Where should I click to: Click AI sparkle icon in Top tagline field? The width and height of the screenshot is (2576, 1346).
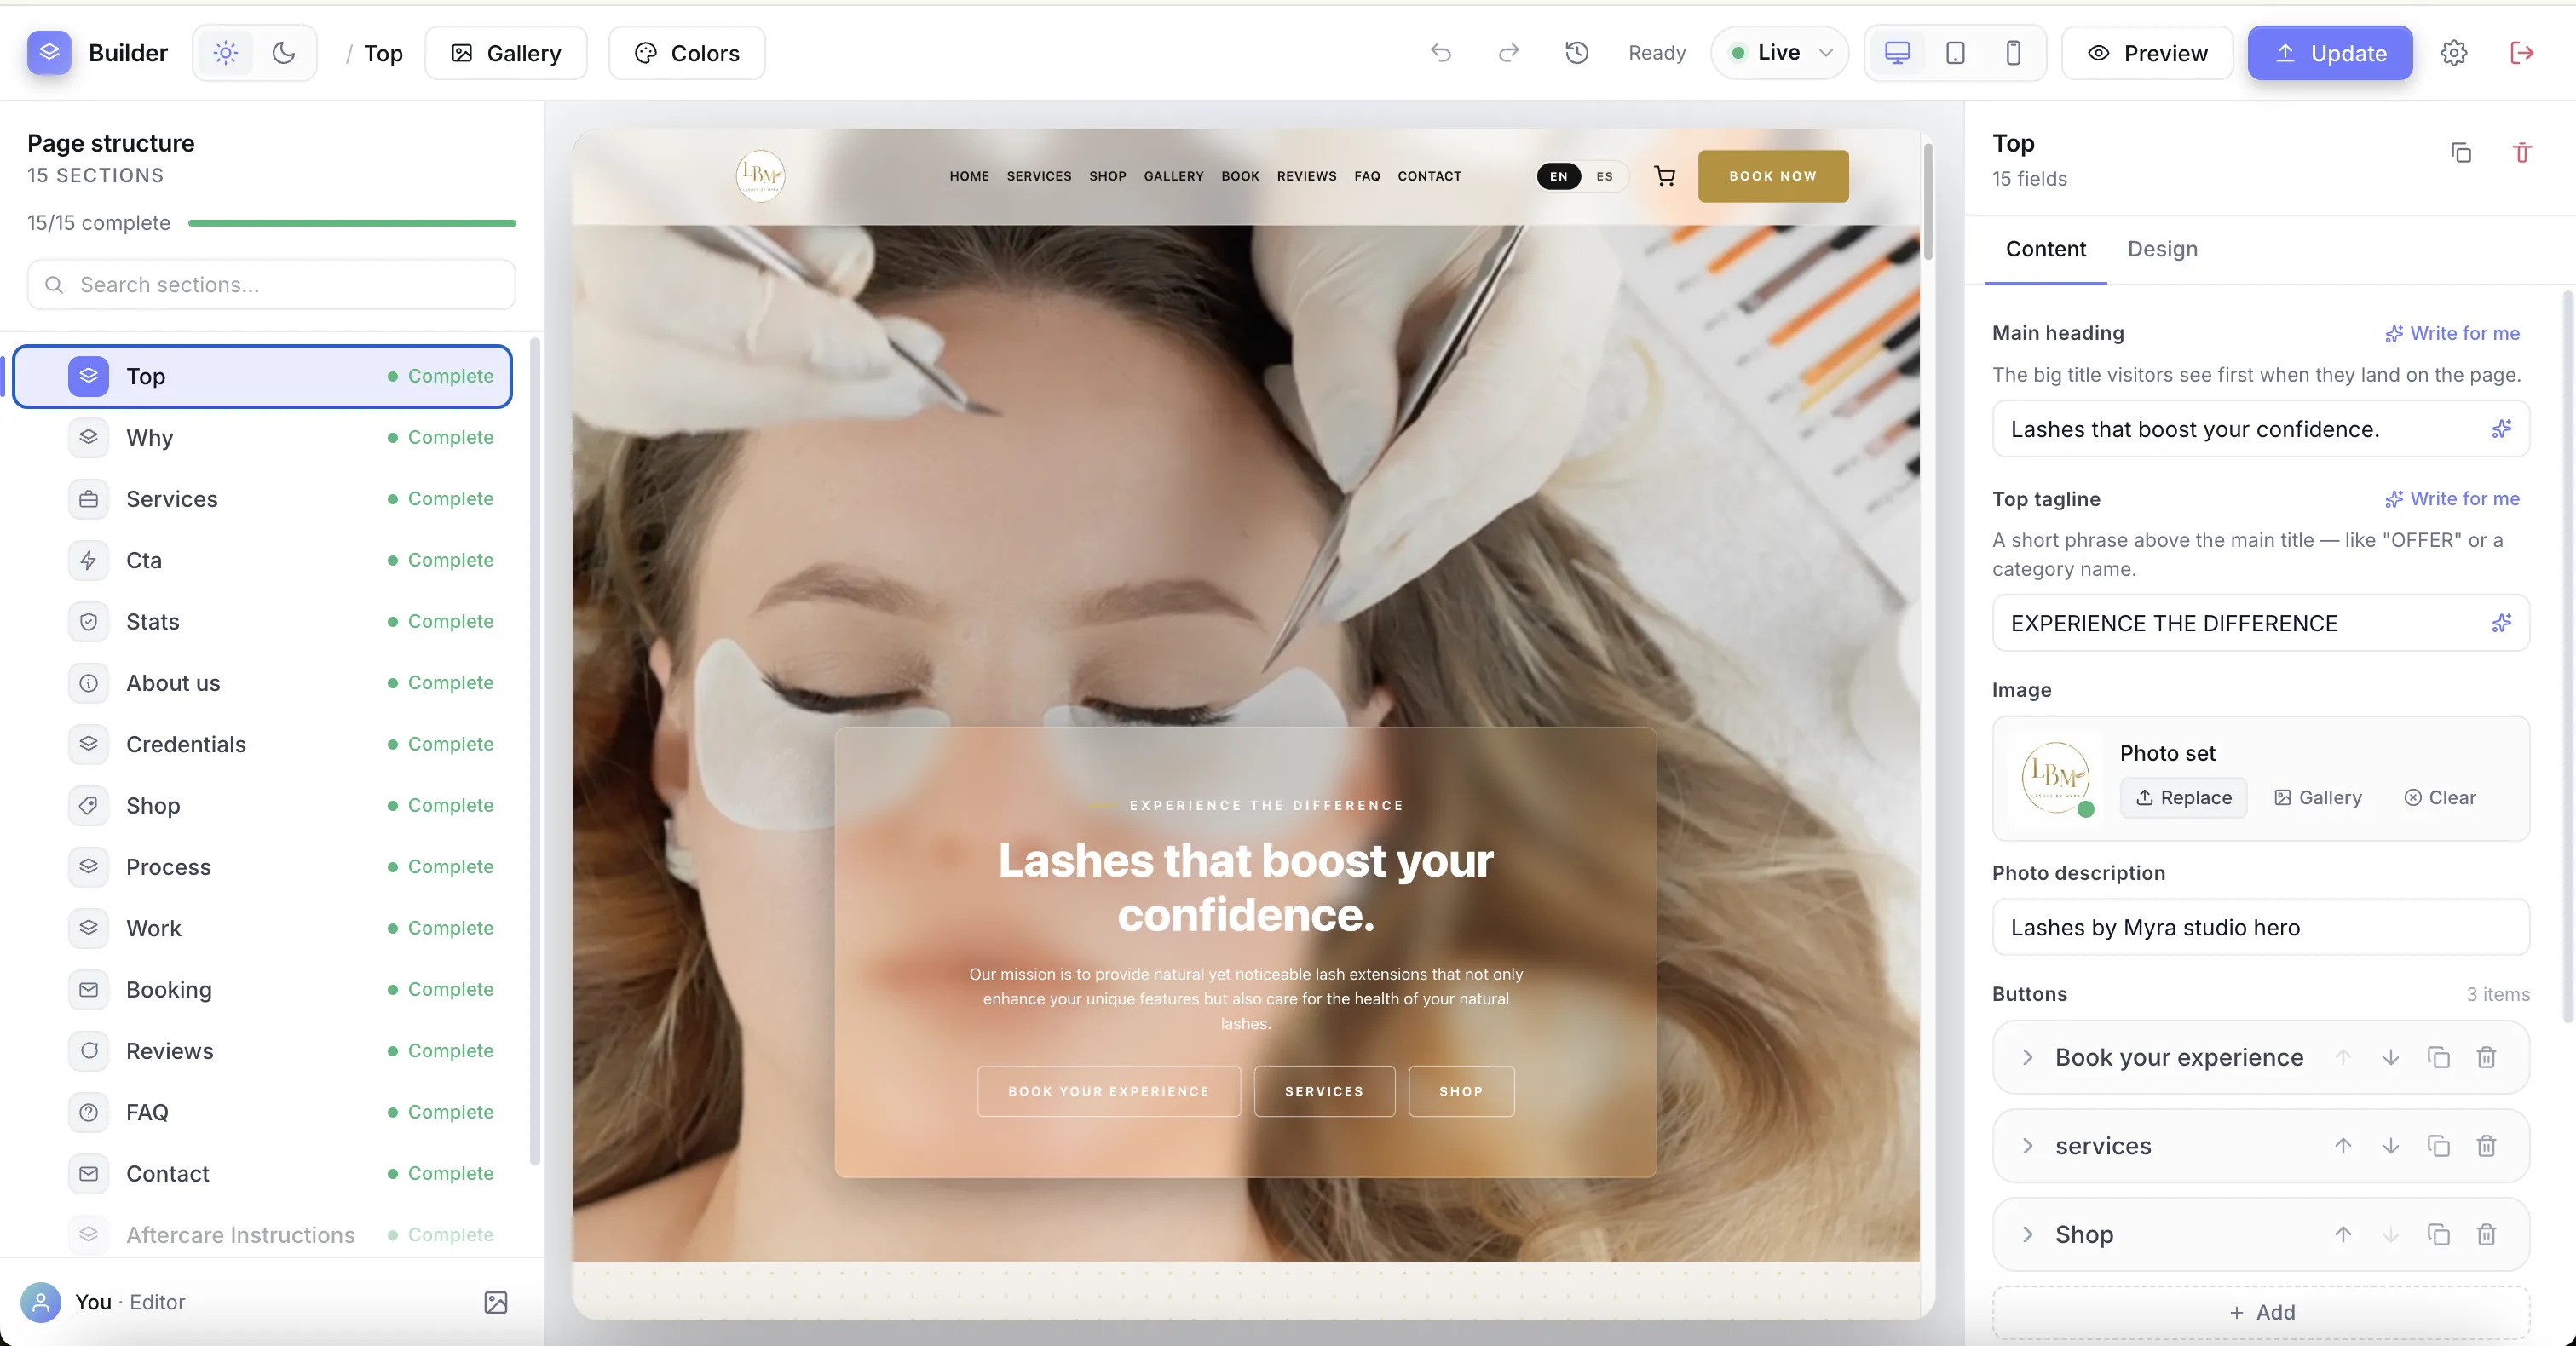tap(2501, 623)
